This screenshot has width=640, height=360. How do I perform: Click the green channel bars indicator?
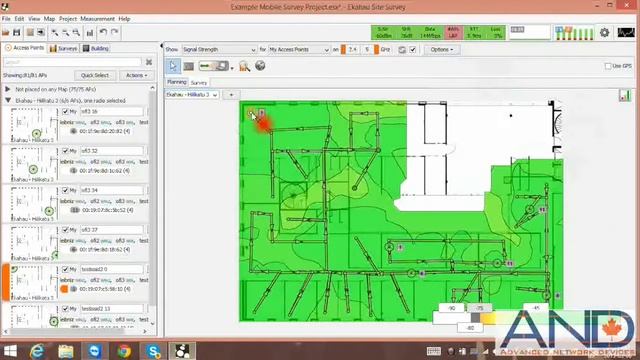point(574,33)
